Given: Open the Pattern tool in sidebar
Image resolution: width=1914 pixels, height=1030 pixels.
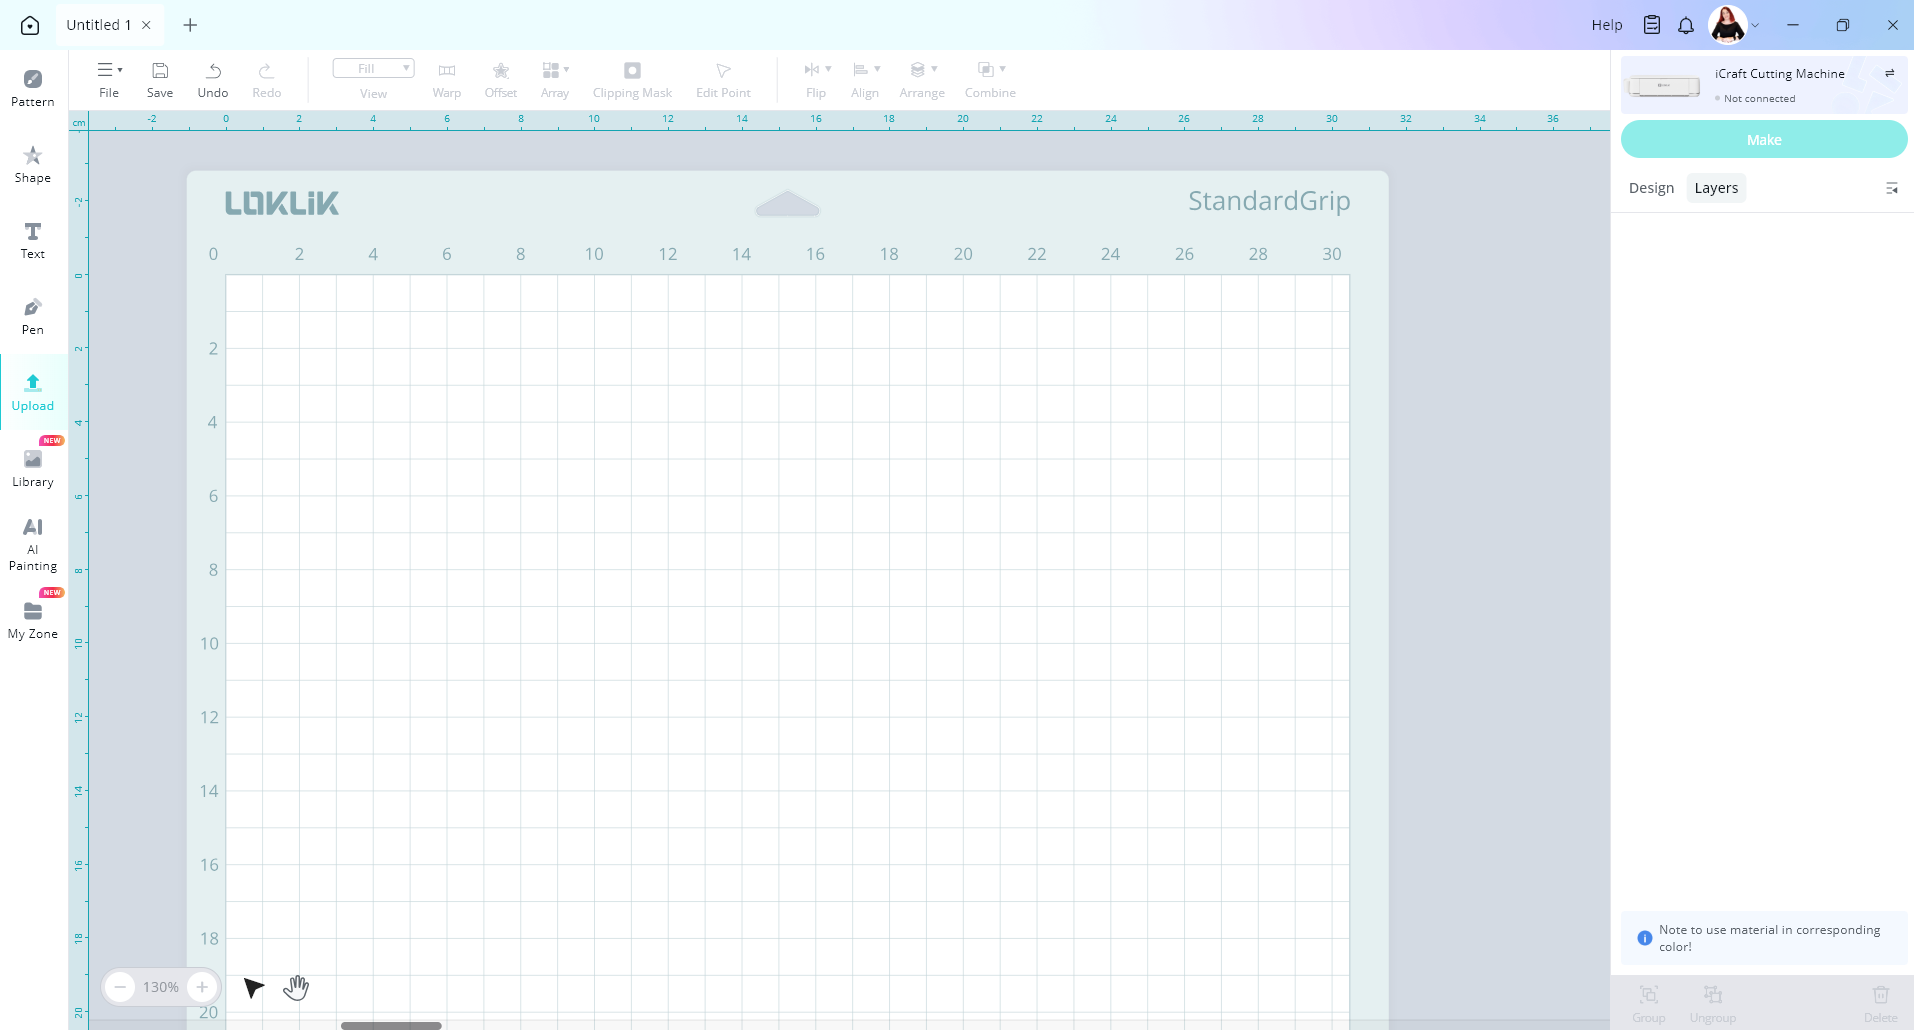Looking at the screenshot, I should pos(33,88).
